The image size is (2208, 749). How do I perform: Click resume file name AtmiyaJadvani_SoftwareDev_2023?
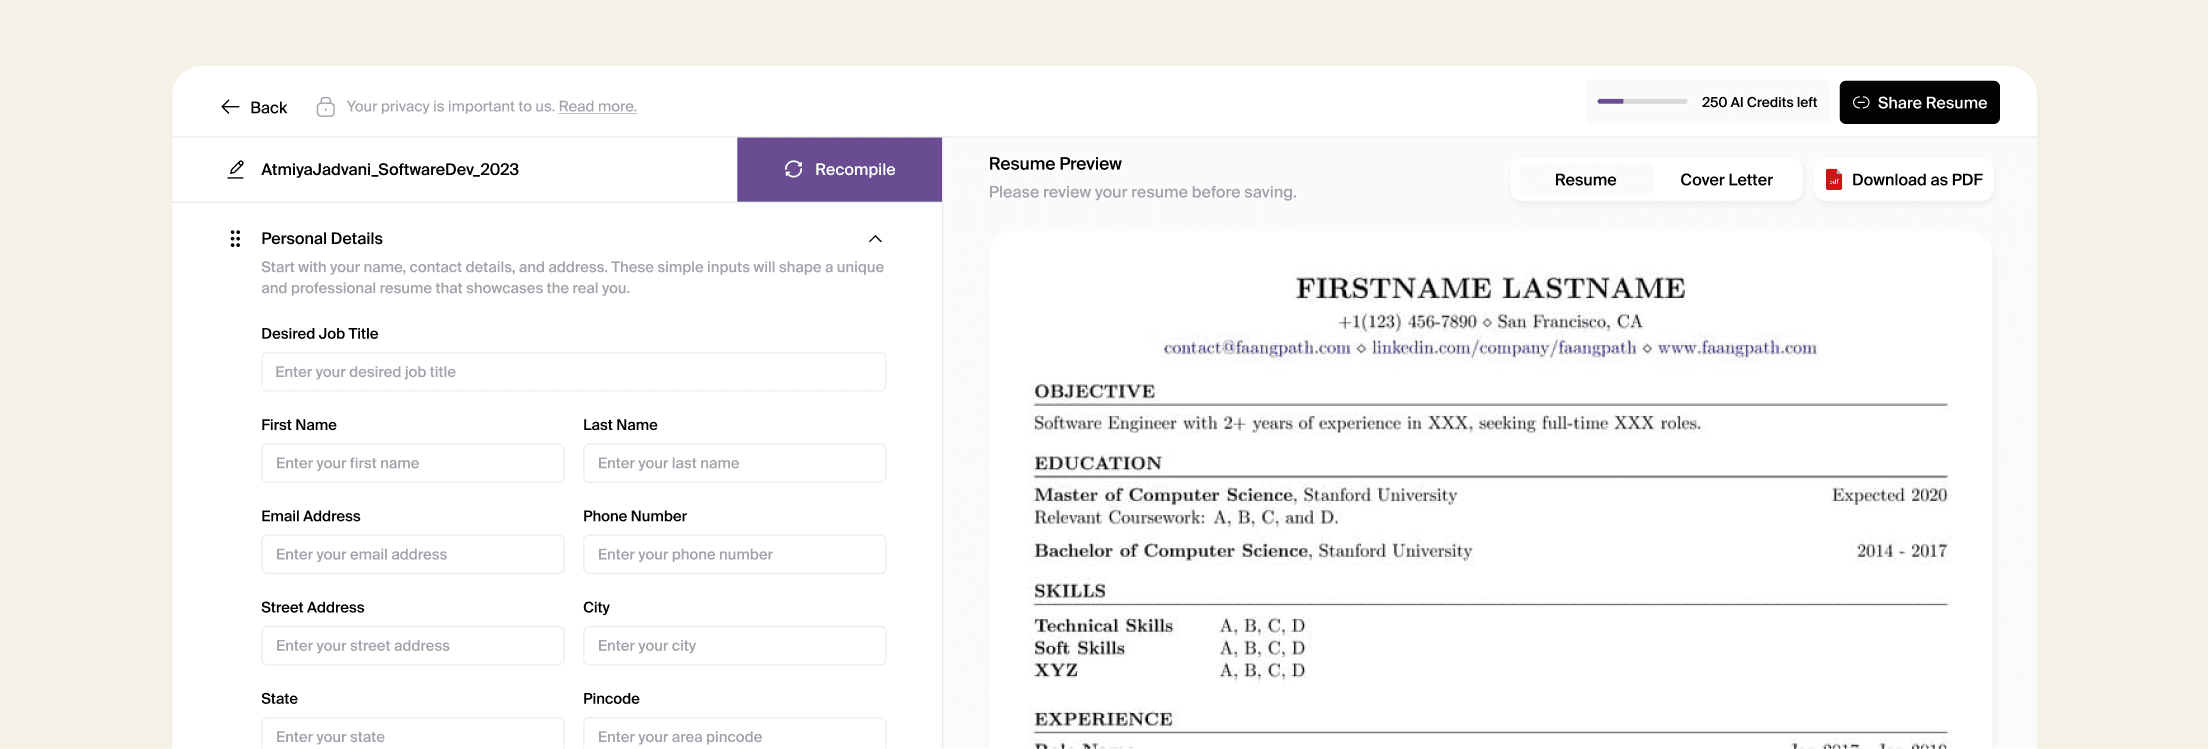[390, 169]
